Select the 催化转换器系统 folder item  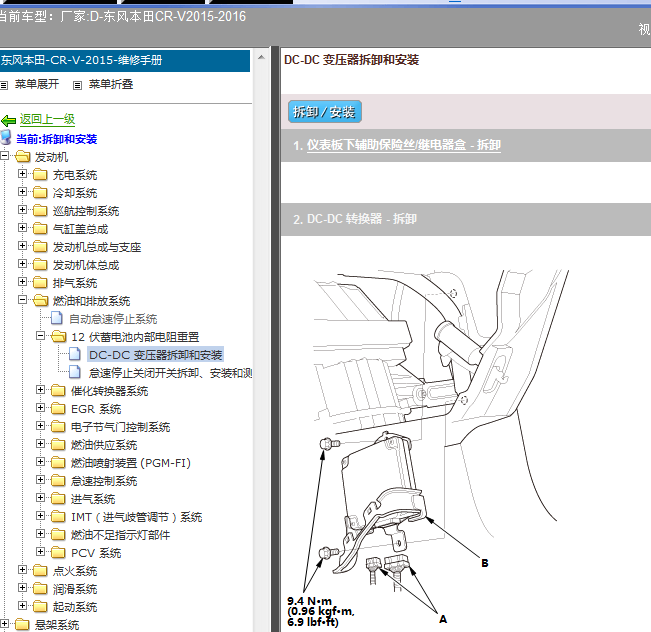click(109, 391)
